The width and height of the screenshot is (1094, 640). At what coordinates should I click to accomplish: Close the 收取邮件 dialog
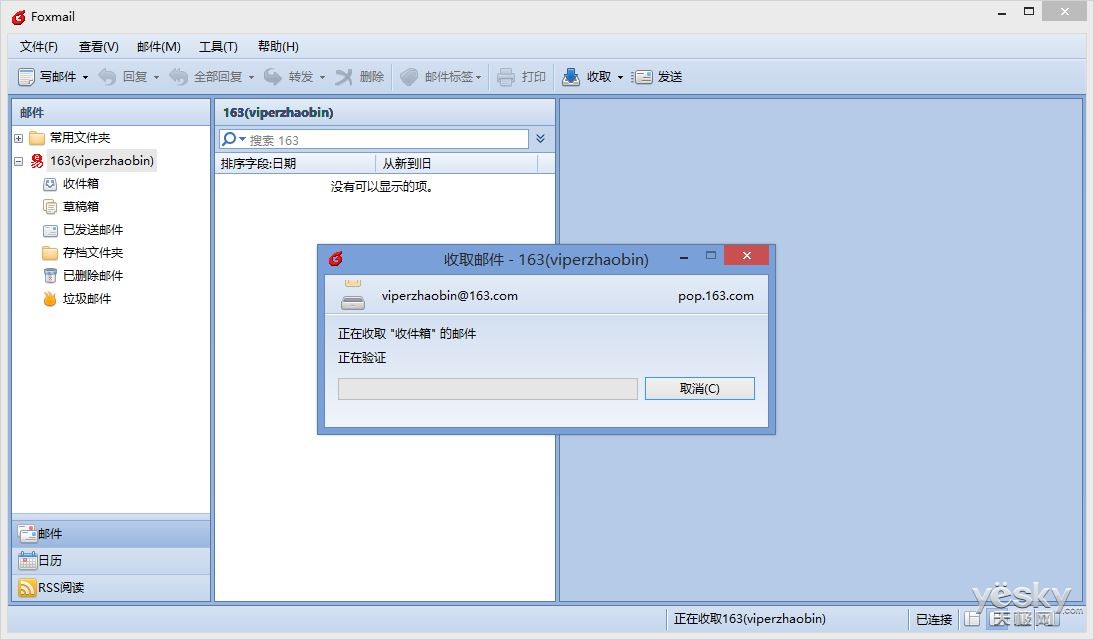point(747,255)
